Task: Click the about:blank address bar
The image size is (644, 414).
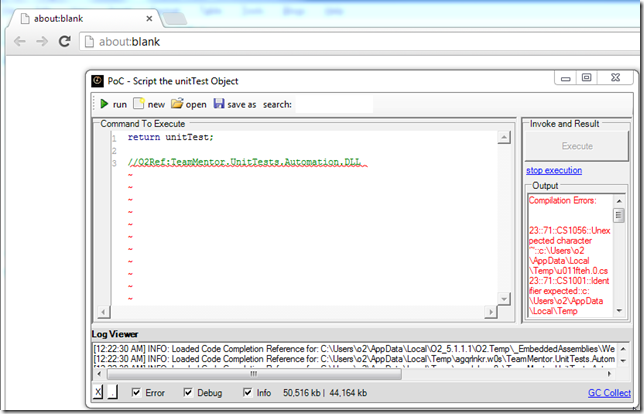Action: click(350, 41)
